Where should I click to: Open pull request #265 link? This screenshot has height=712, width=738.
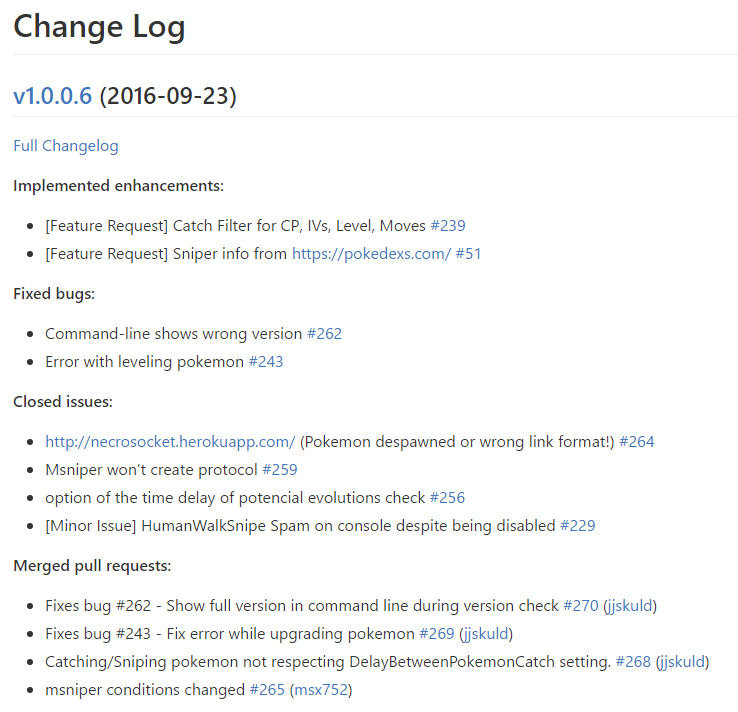[267, 690]
